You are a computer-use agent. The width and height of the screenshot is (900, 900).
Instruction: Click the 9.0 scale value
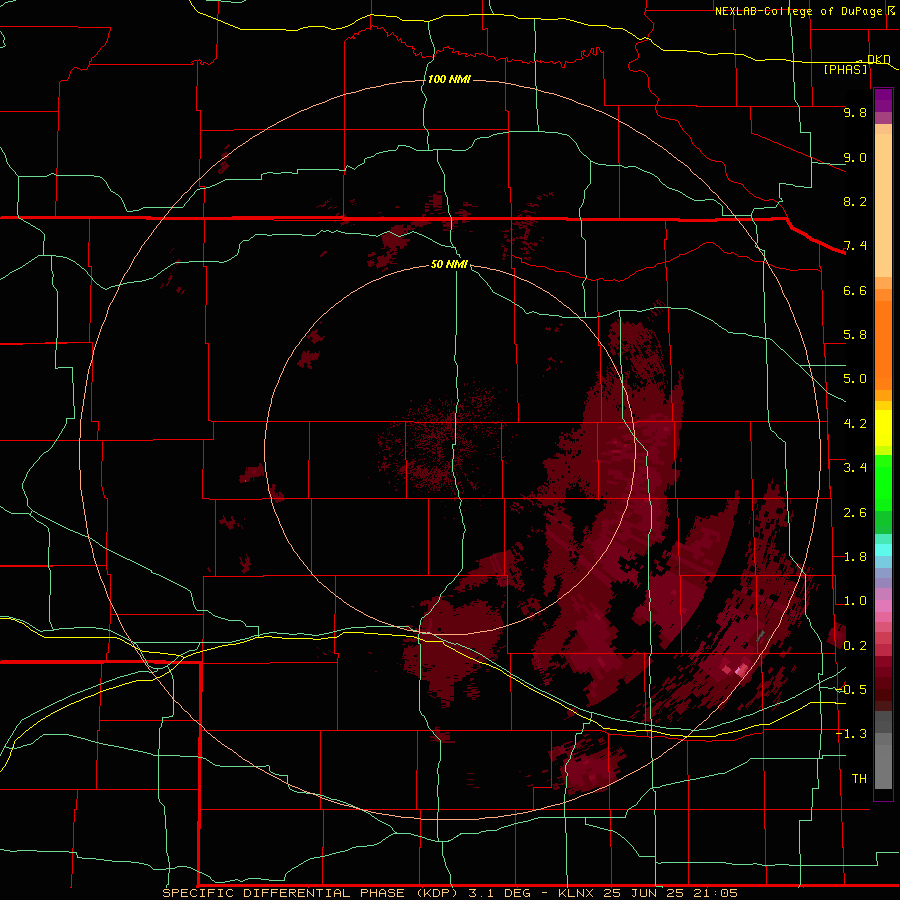pos(855,157)
